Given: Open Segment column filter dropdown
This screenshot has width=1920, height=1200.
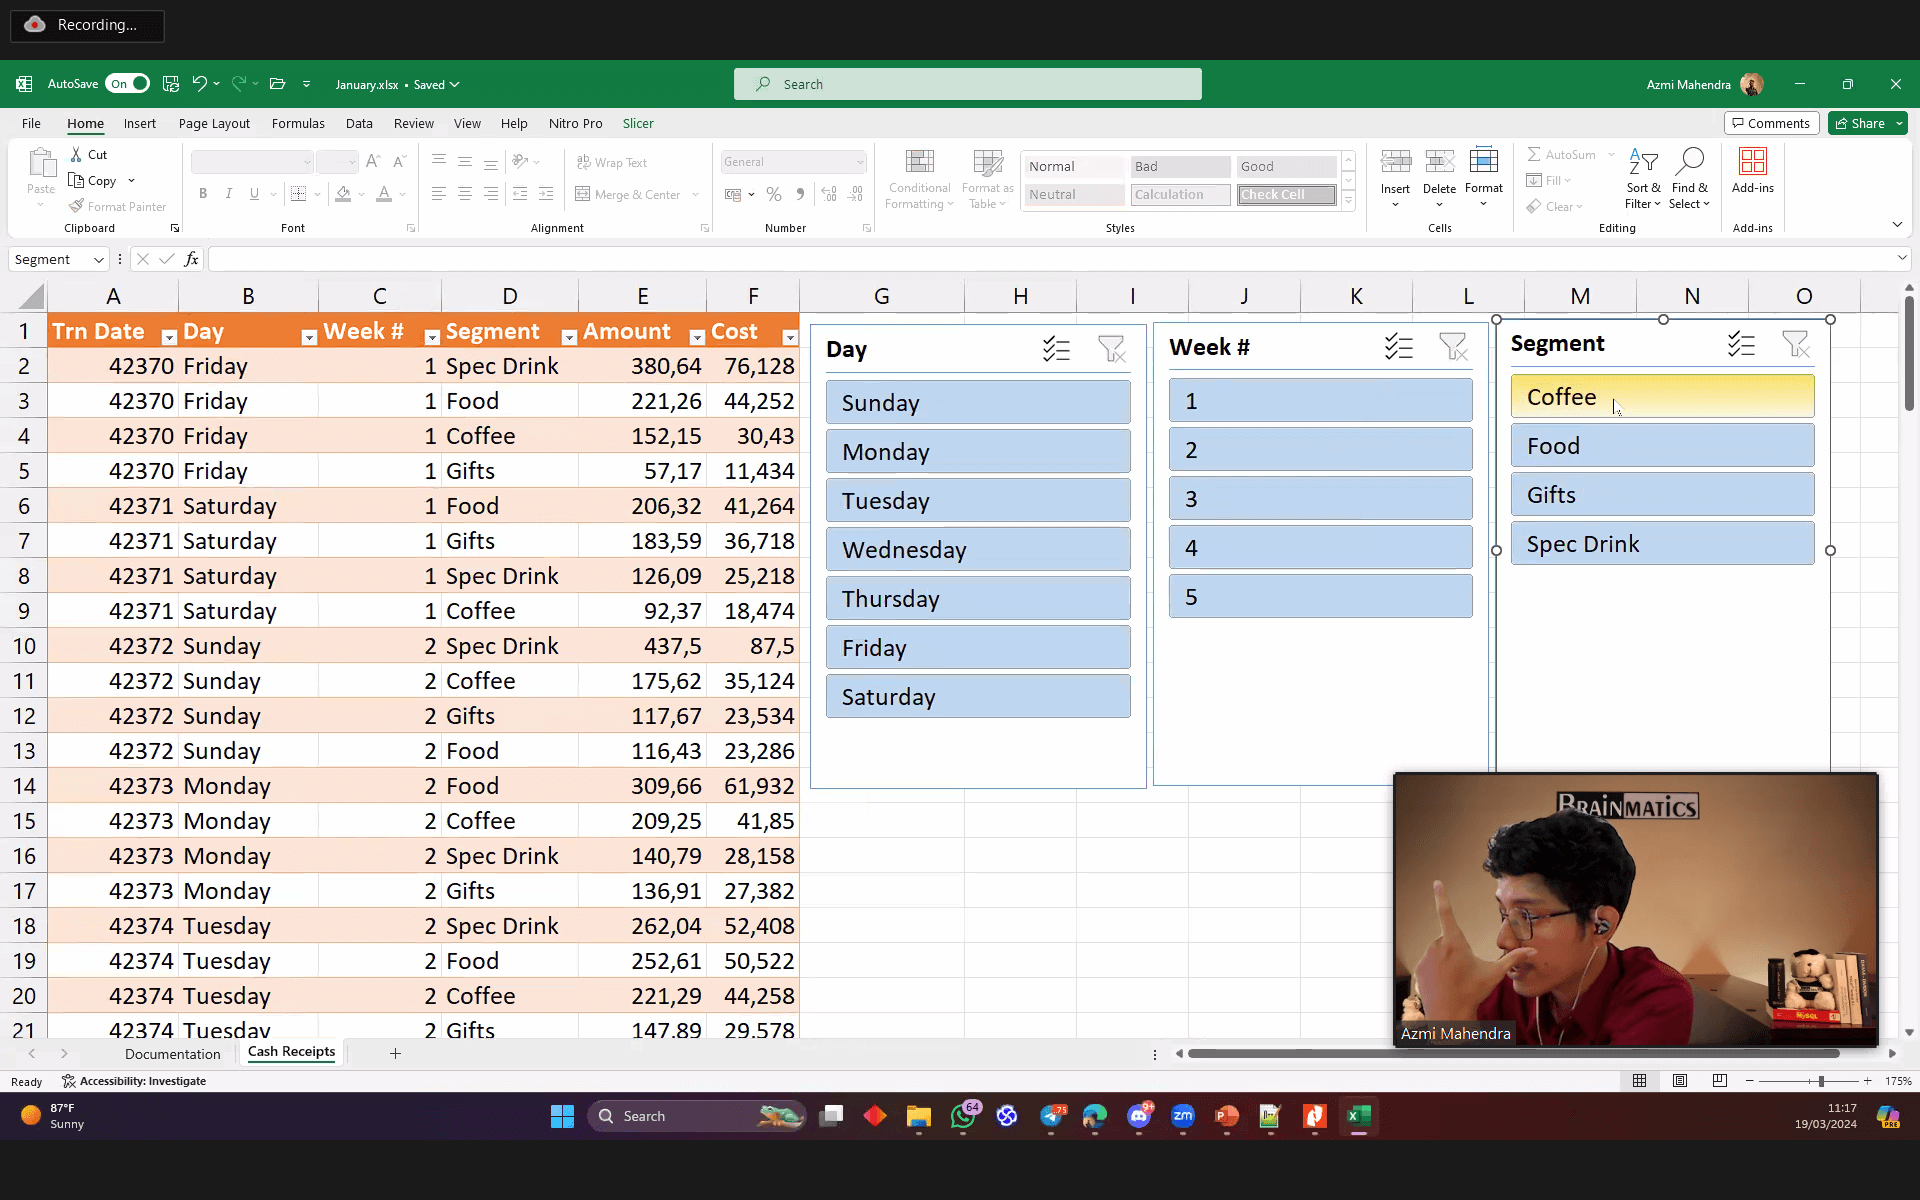Looking at the screenshot, I should pos(568,337).
